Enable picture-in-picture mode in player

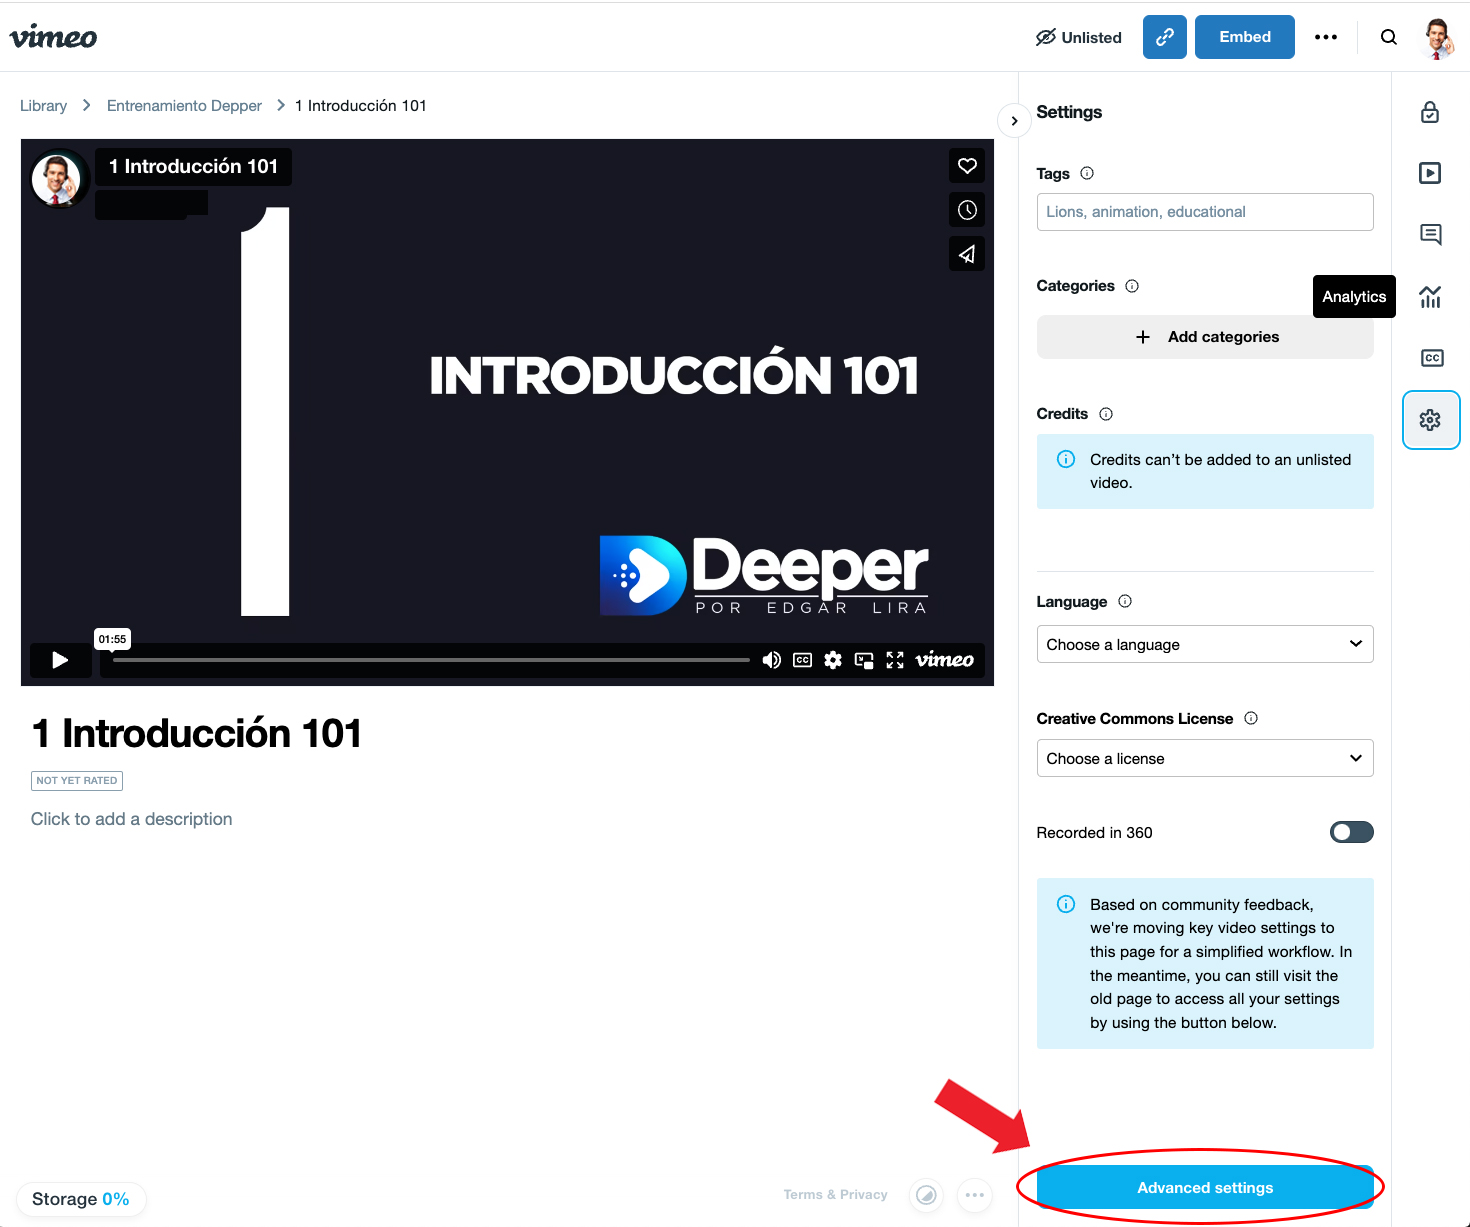click(864, 660)
